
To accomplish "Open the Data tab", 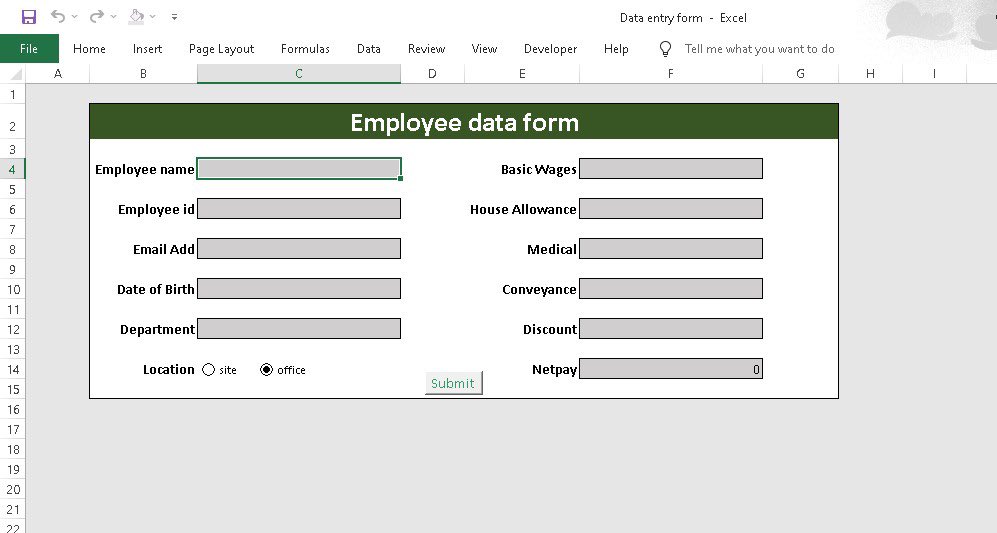I will [x=369, y=49].
